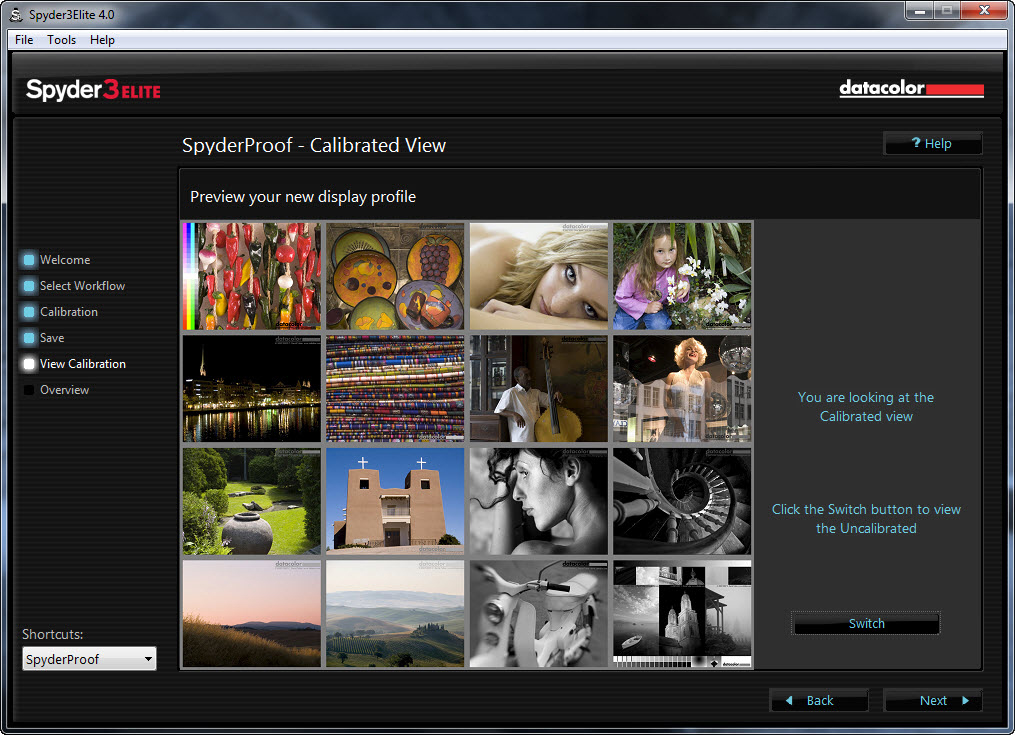Click the View Calibration step indicator square
Viewport: 1015px width, 735px height.
point(29,364)
